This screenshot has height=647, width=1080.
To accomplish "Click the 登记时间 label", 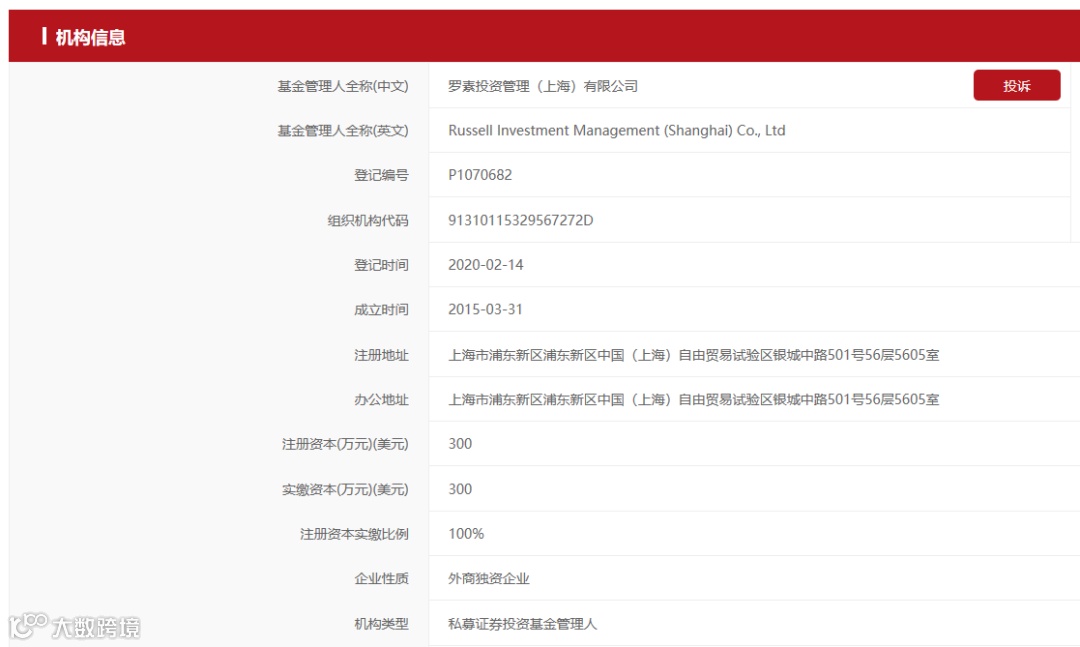I will point(382,265).
